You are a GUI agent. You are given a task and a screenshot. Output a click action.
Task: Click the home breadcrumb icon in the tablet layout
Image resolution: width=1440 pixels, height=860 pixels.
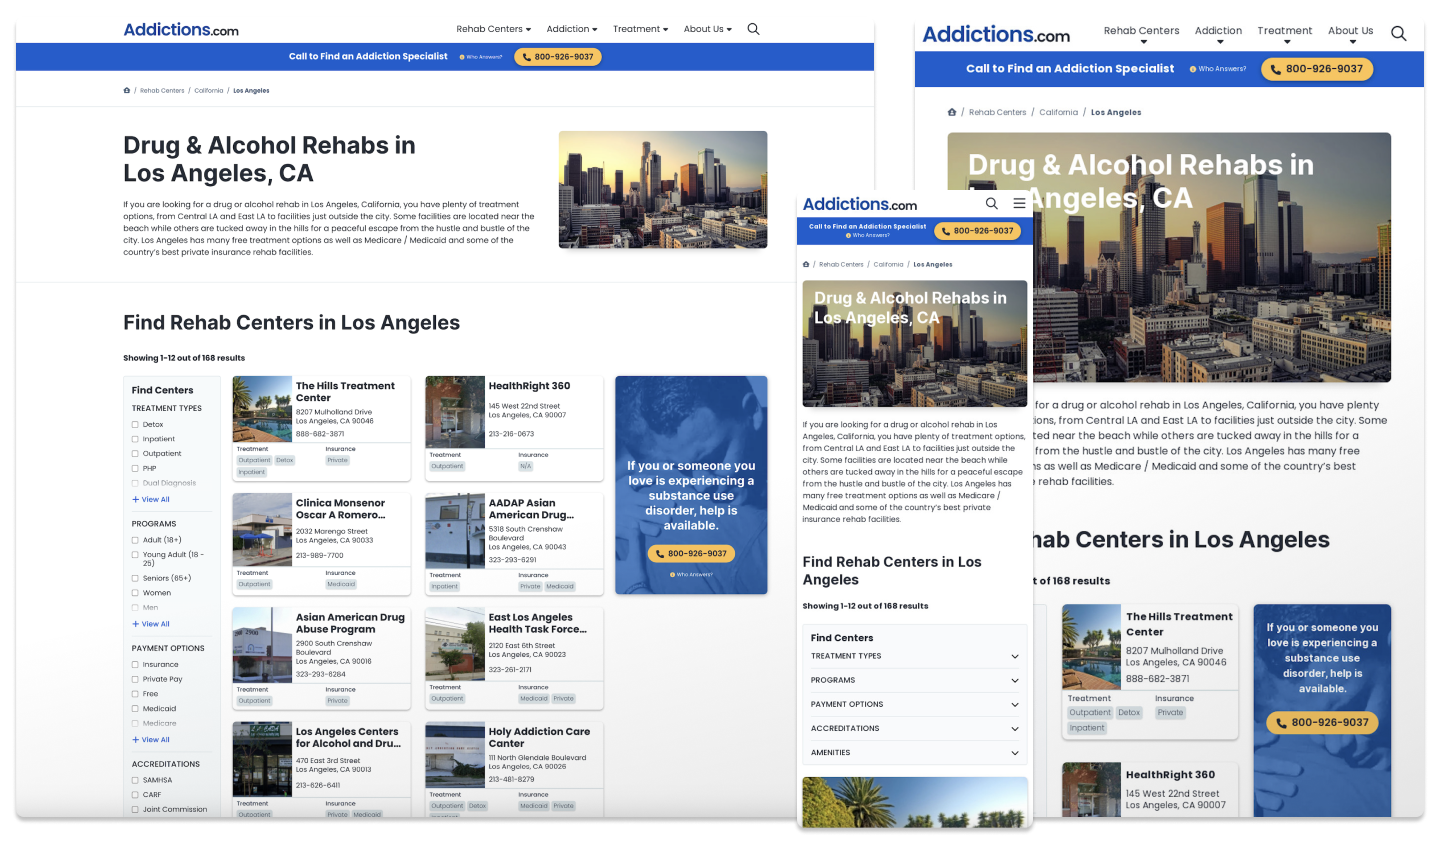(x=952, y=112)
